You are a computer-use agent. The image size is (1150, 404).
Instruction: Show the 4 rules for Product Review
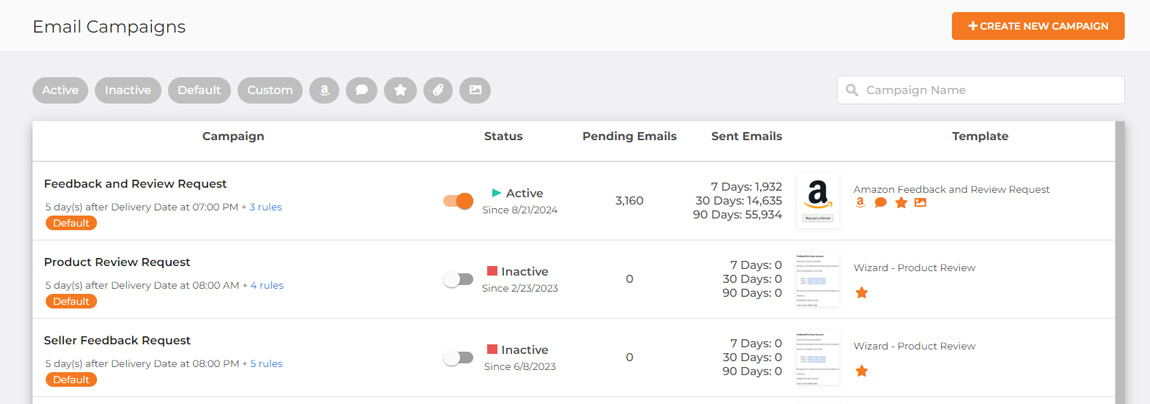(266, 285)
